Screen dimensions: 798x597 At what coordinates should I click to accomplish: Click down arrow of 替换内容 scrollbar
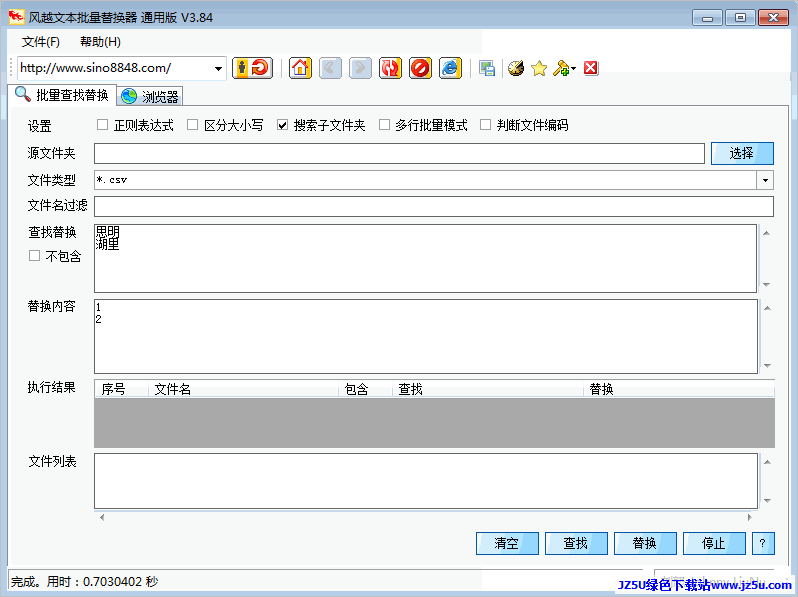[767, 365]
